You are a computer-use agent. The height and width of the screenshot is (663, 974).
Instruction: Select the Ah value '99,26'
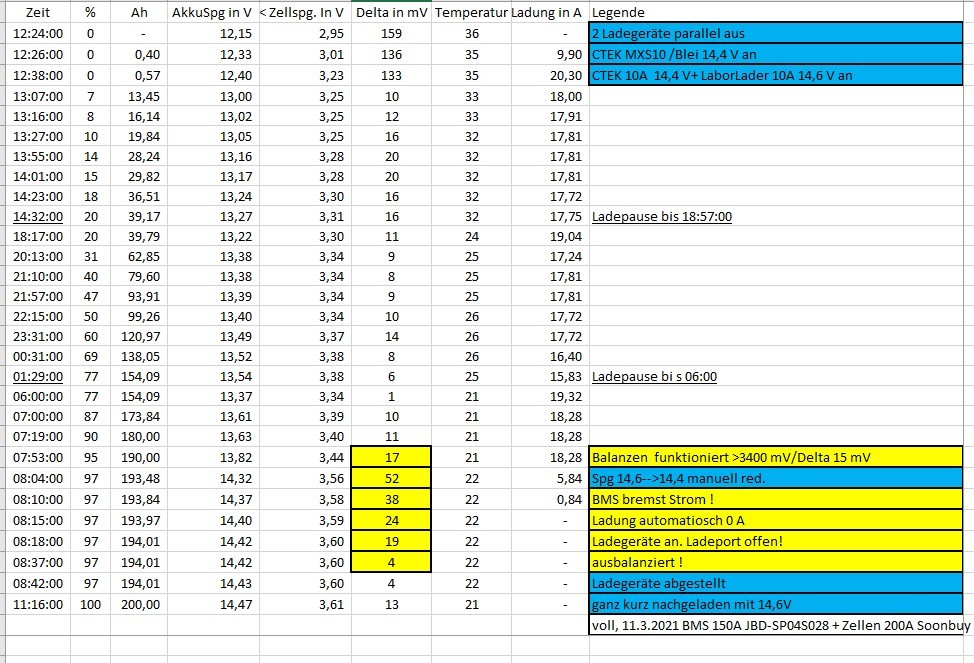[139, 316]
